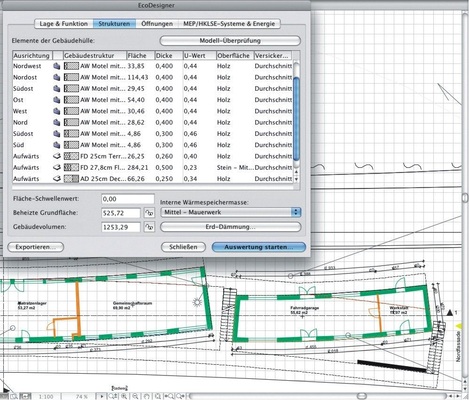Switch to MEP/HKLSE-Systeme & Energie tab

tap(229, 24)
